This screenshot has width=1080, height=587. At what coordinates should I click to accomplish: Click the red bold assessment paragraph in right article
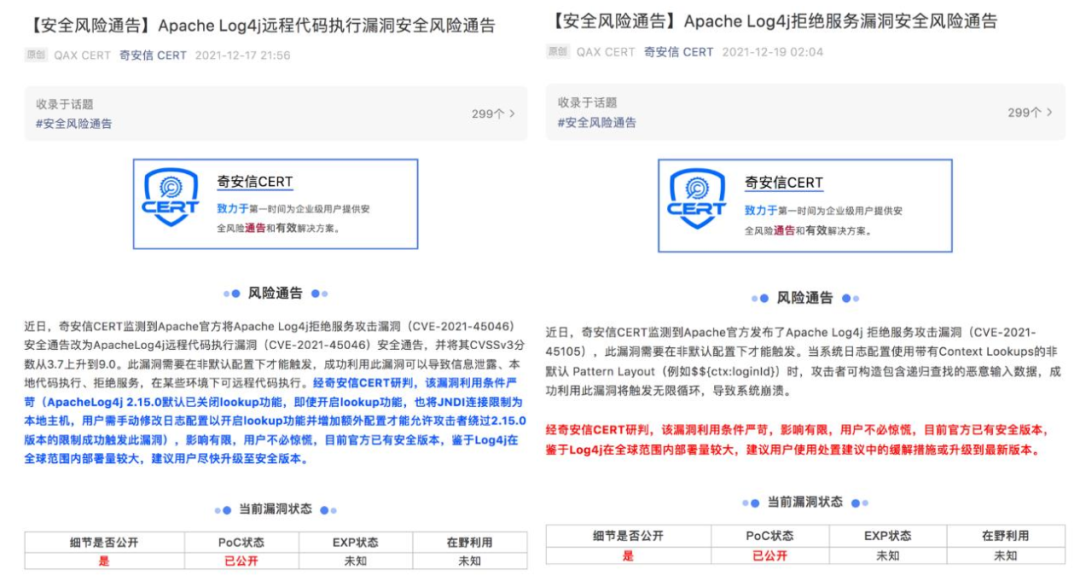(x=798, y=440)
